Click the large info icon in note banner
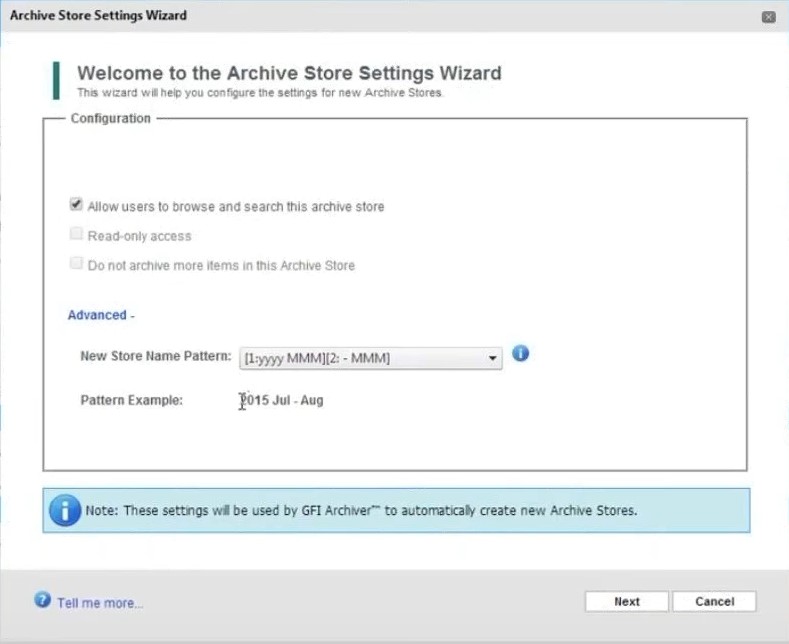Screen dimensions: 789x644 click(64, 510)
